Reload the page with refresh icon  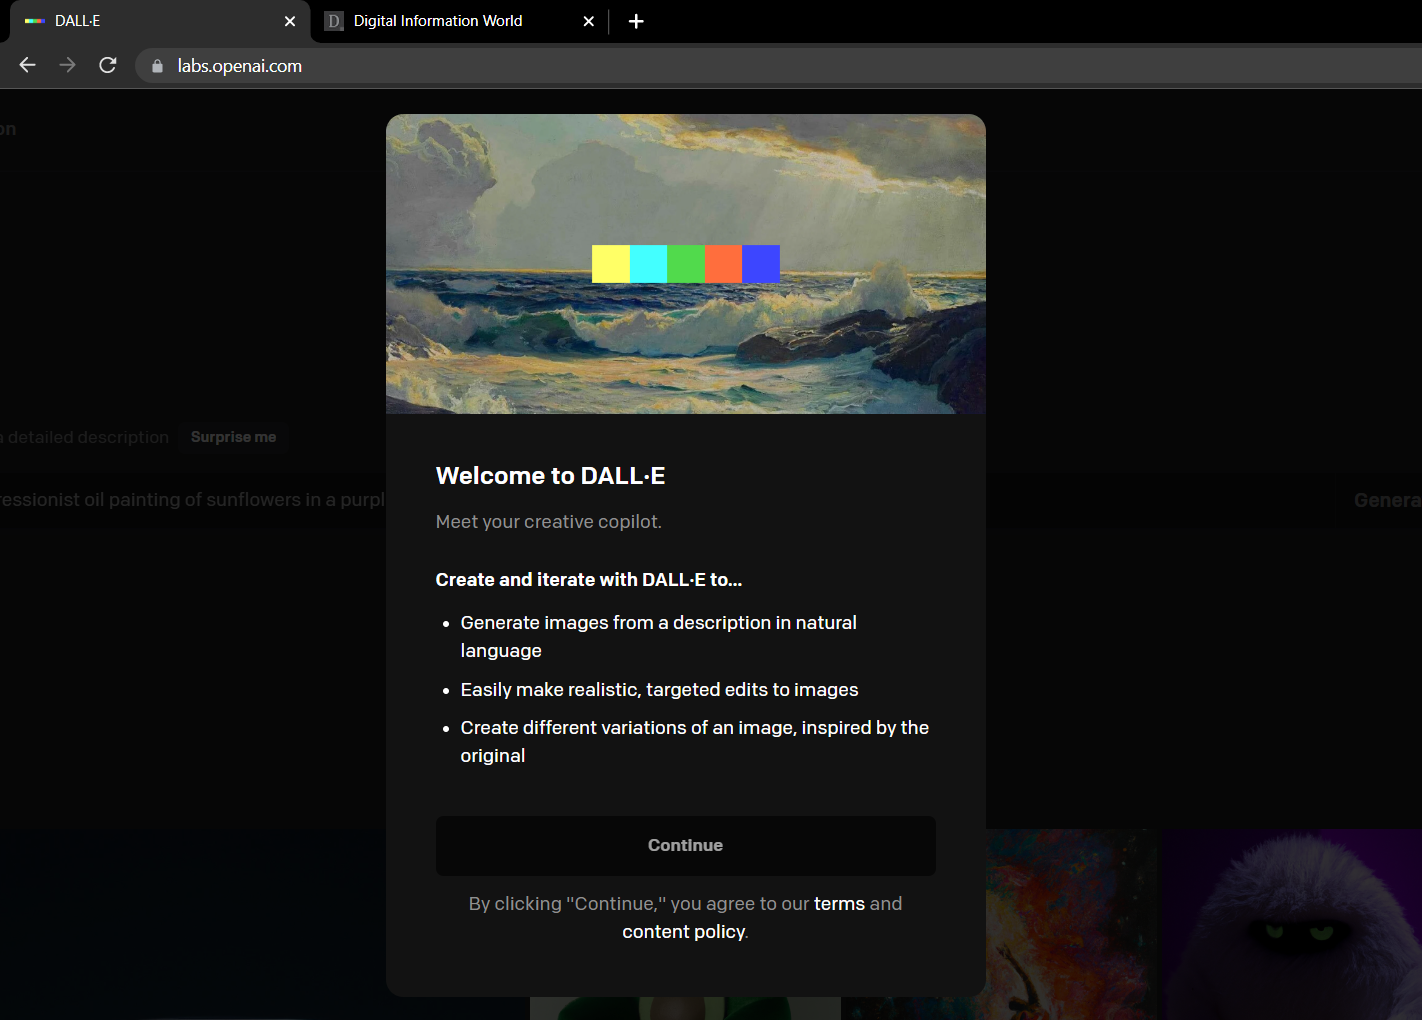point(108,65)
